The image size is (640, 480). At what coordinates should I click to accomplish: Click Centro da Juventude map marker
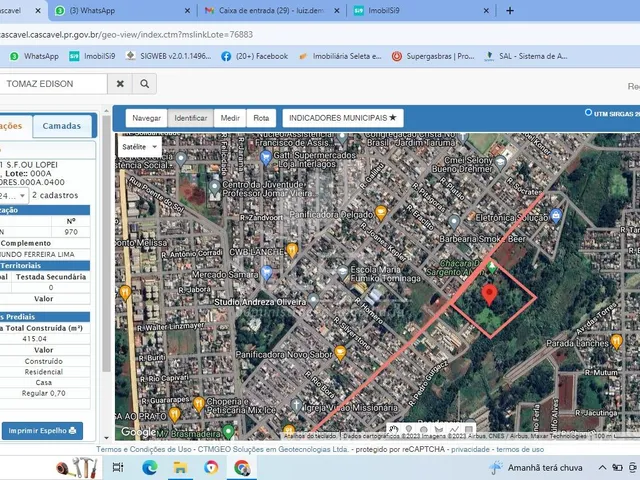[215, 187]
